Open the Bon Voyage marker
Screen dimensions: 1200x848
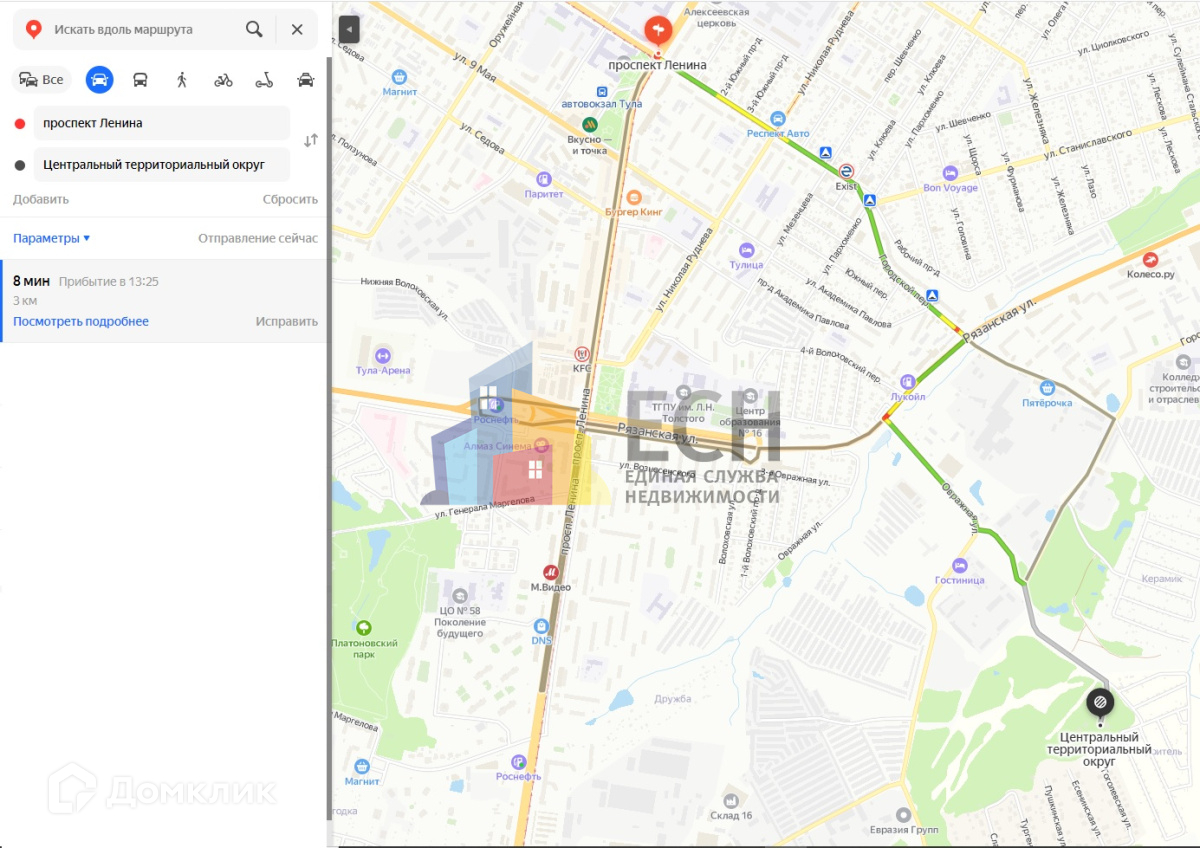click(x=950, y=173)
